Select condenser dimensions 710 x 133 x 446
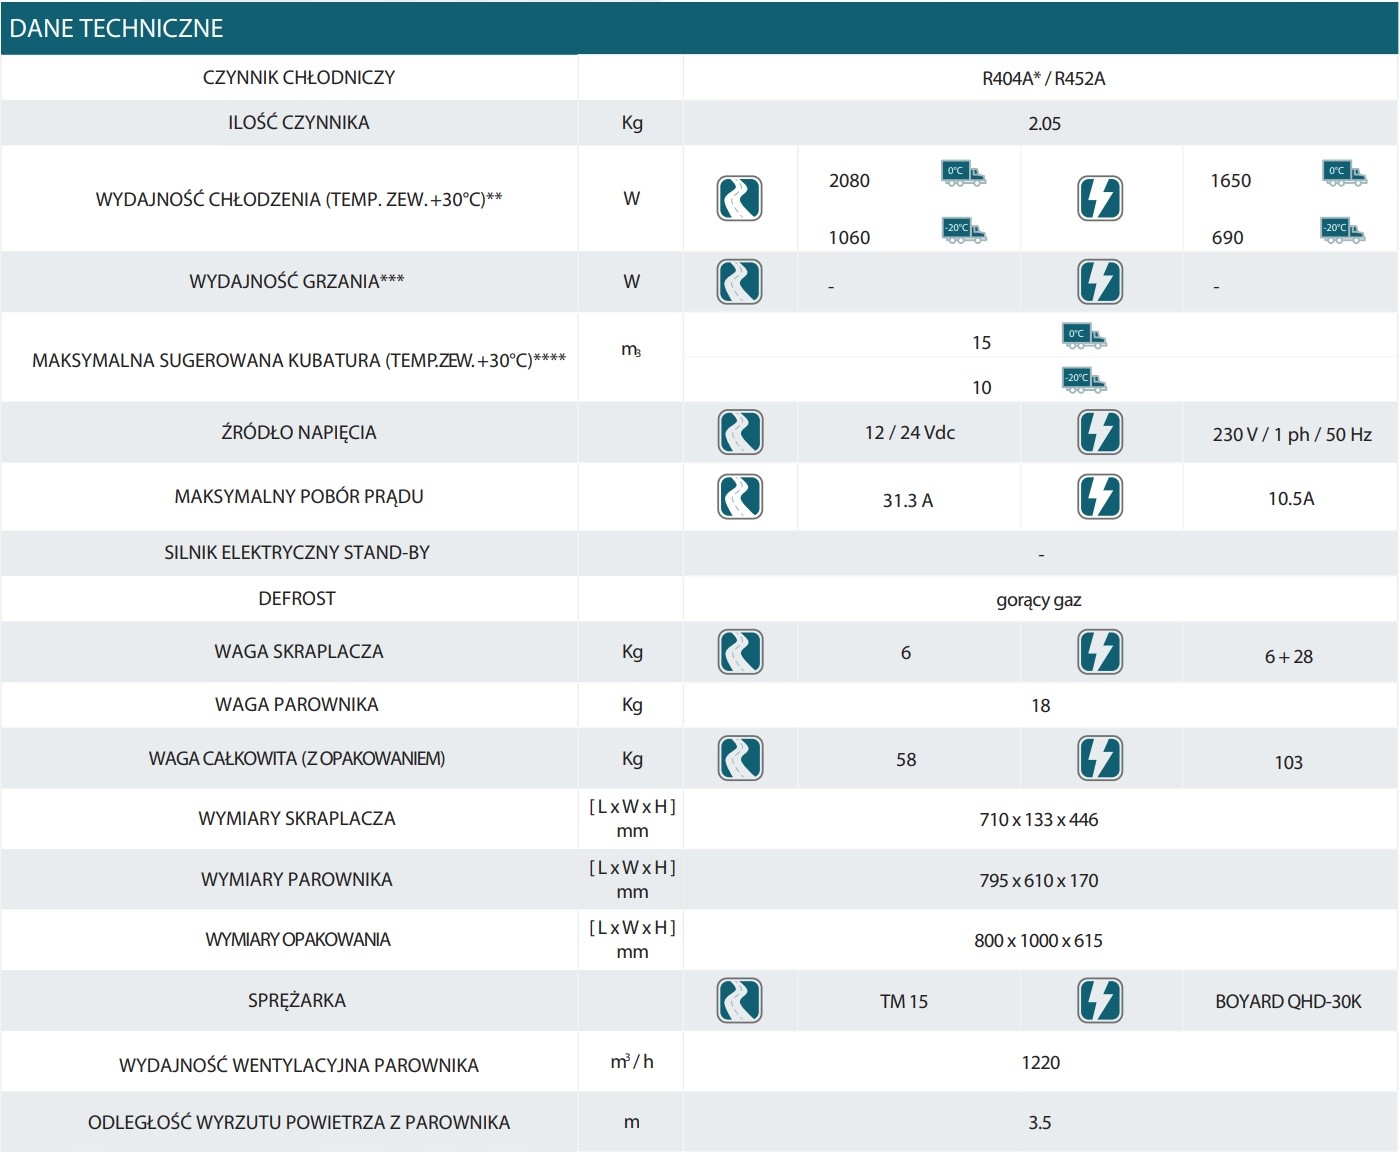 [x=1039, y=820]
